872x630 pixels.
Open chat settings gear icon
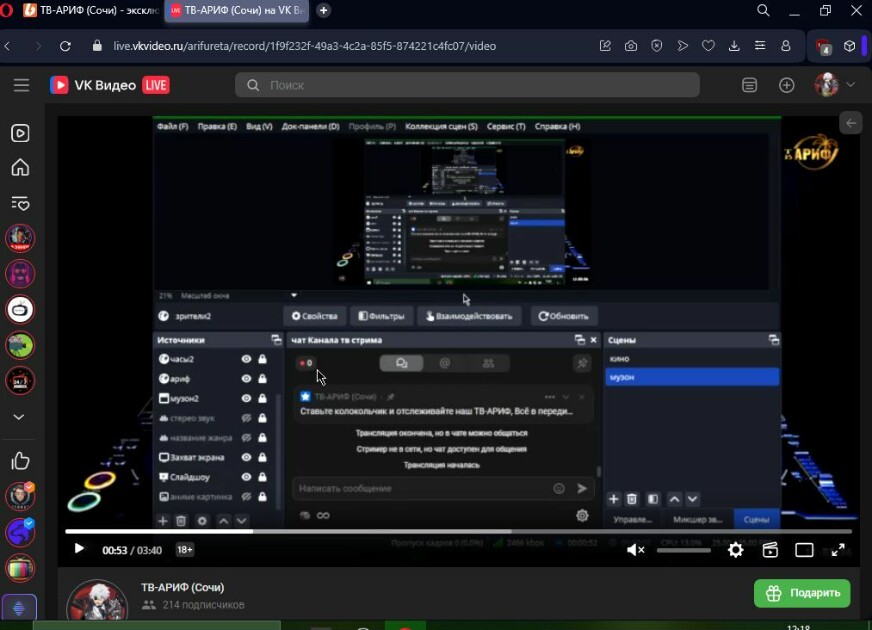(x=582, y=515)
